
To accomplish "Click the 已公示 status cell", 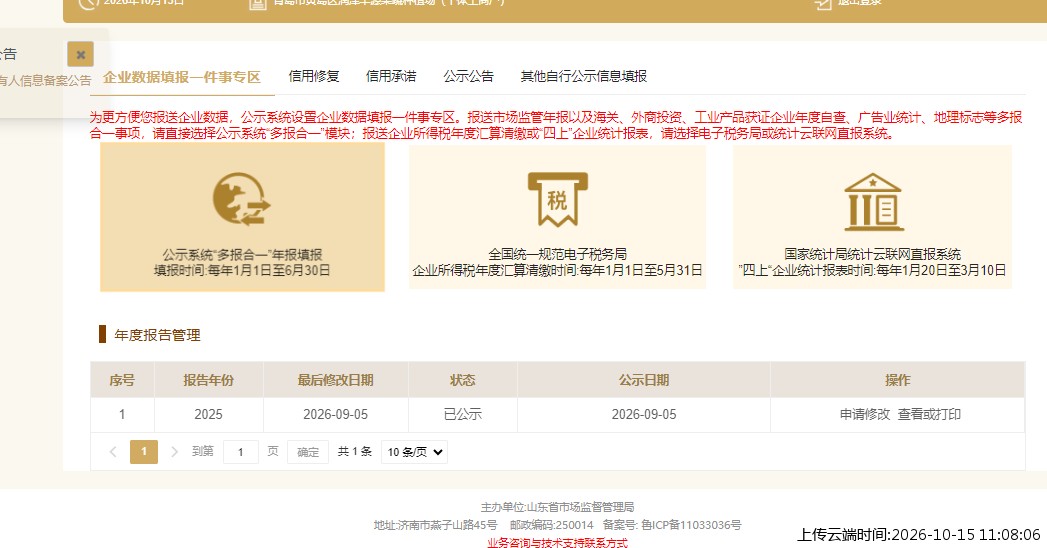I will (463, 415).
